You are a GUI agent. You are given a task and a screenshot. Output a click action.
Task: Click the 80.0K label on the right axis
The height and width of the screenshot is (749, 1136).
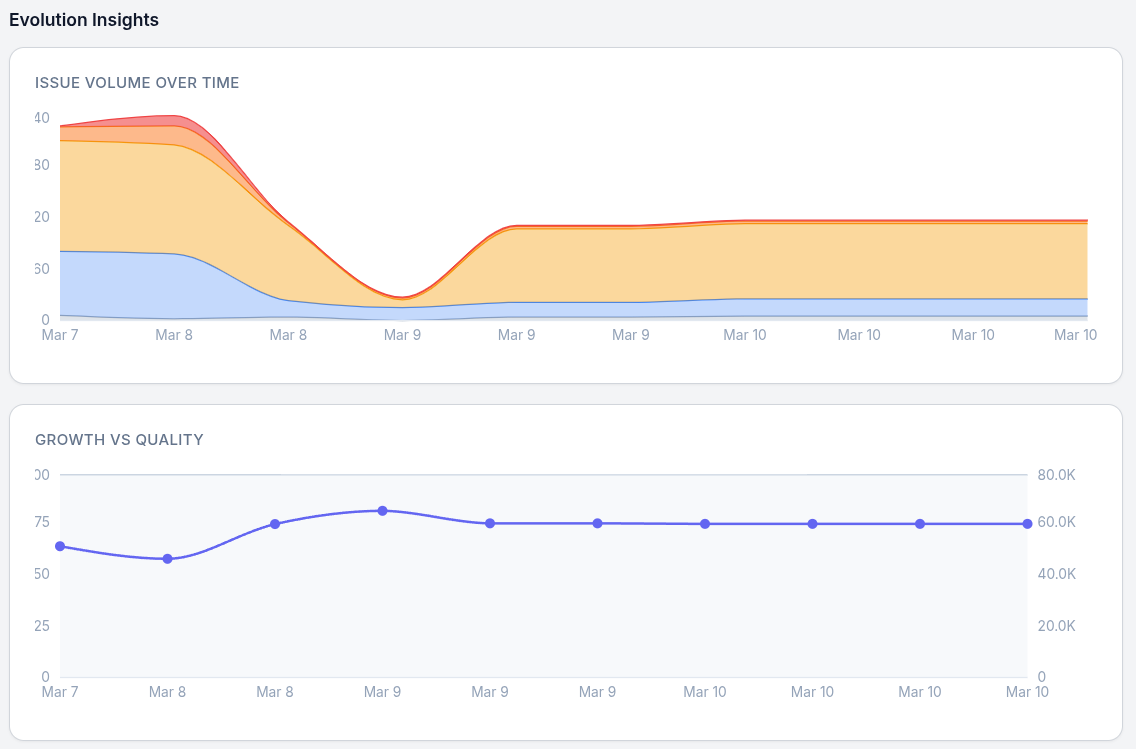coord(1056,475)
